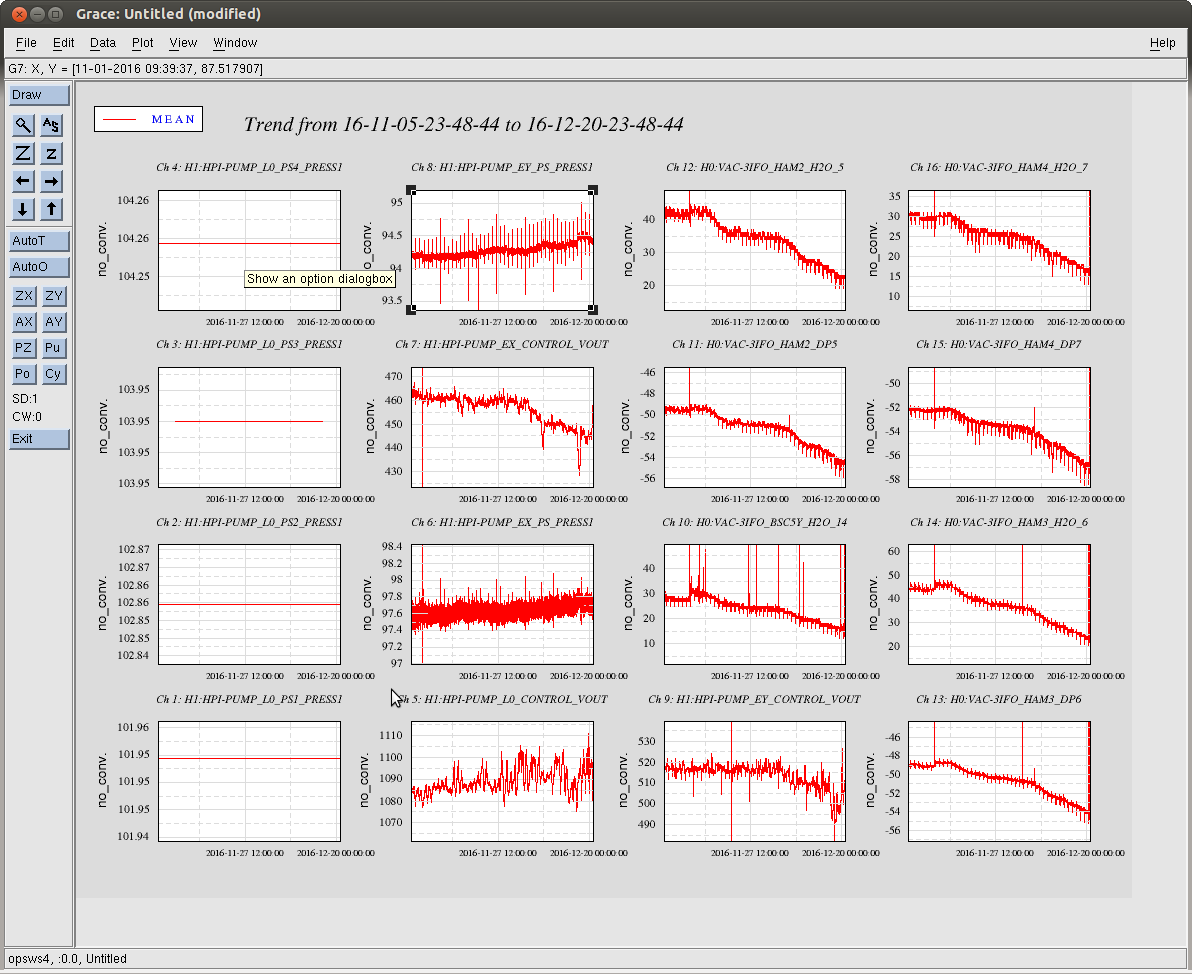The image size is (1192, 974).
Task: Click the "1110" tick label on Ch 5
Action: (x=391, y=735)
